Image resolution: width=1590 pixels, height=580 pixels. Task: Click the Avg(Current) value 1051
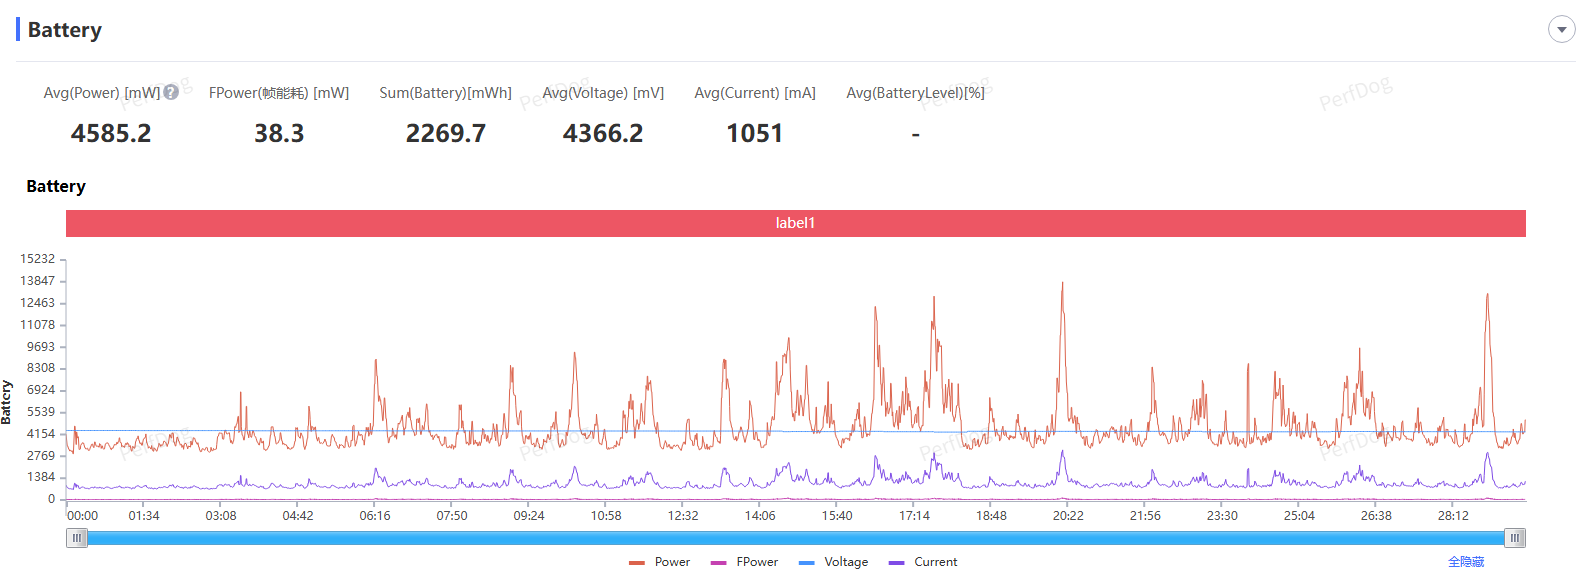click(x=754, y=133)
